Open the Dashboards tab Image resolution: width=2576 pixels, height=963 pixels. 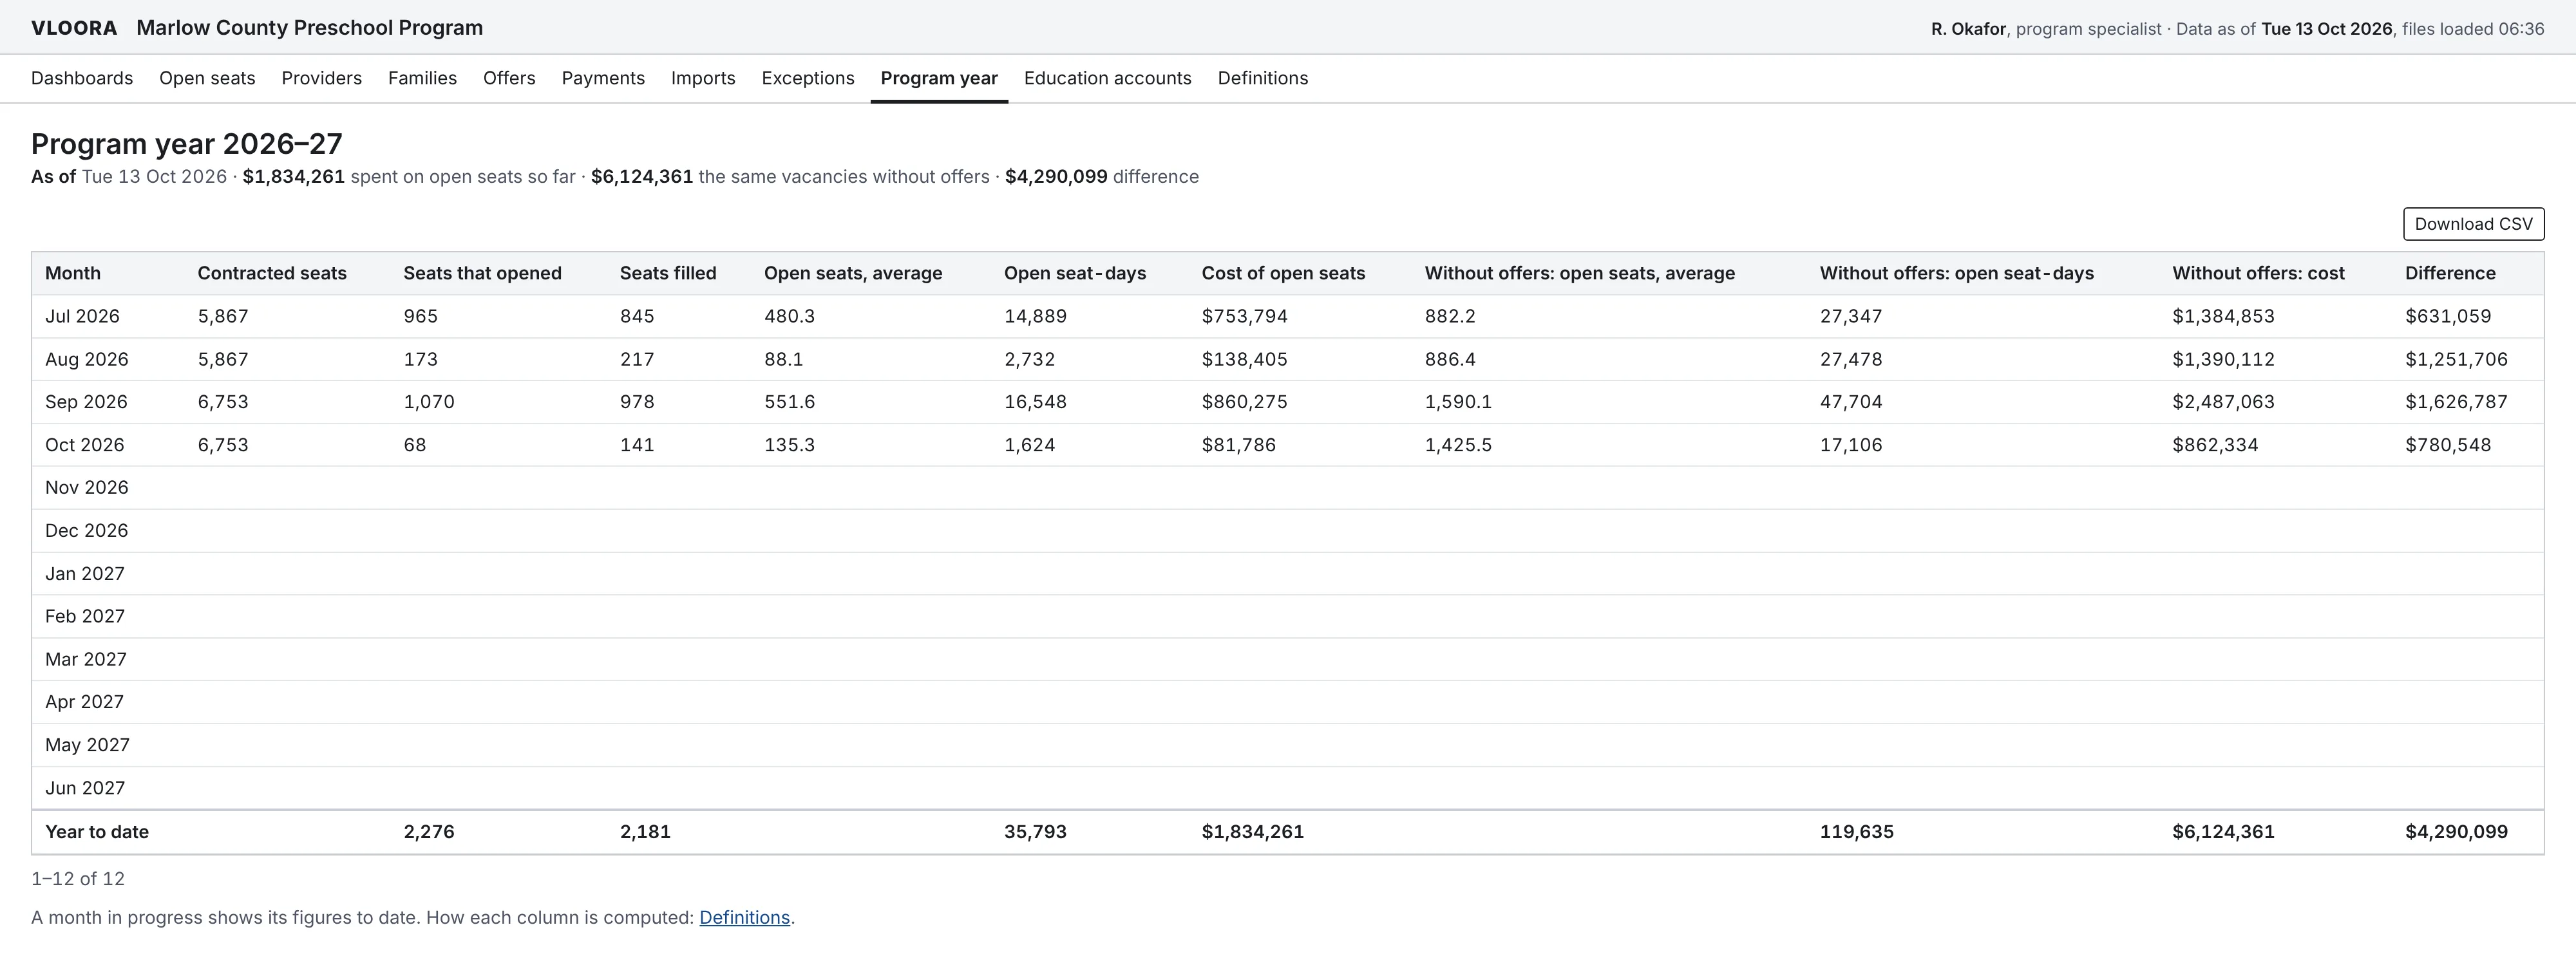pyautogui.click(x=82, y=78)
